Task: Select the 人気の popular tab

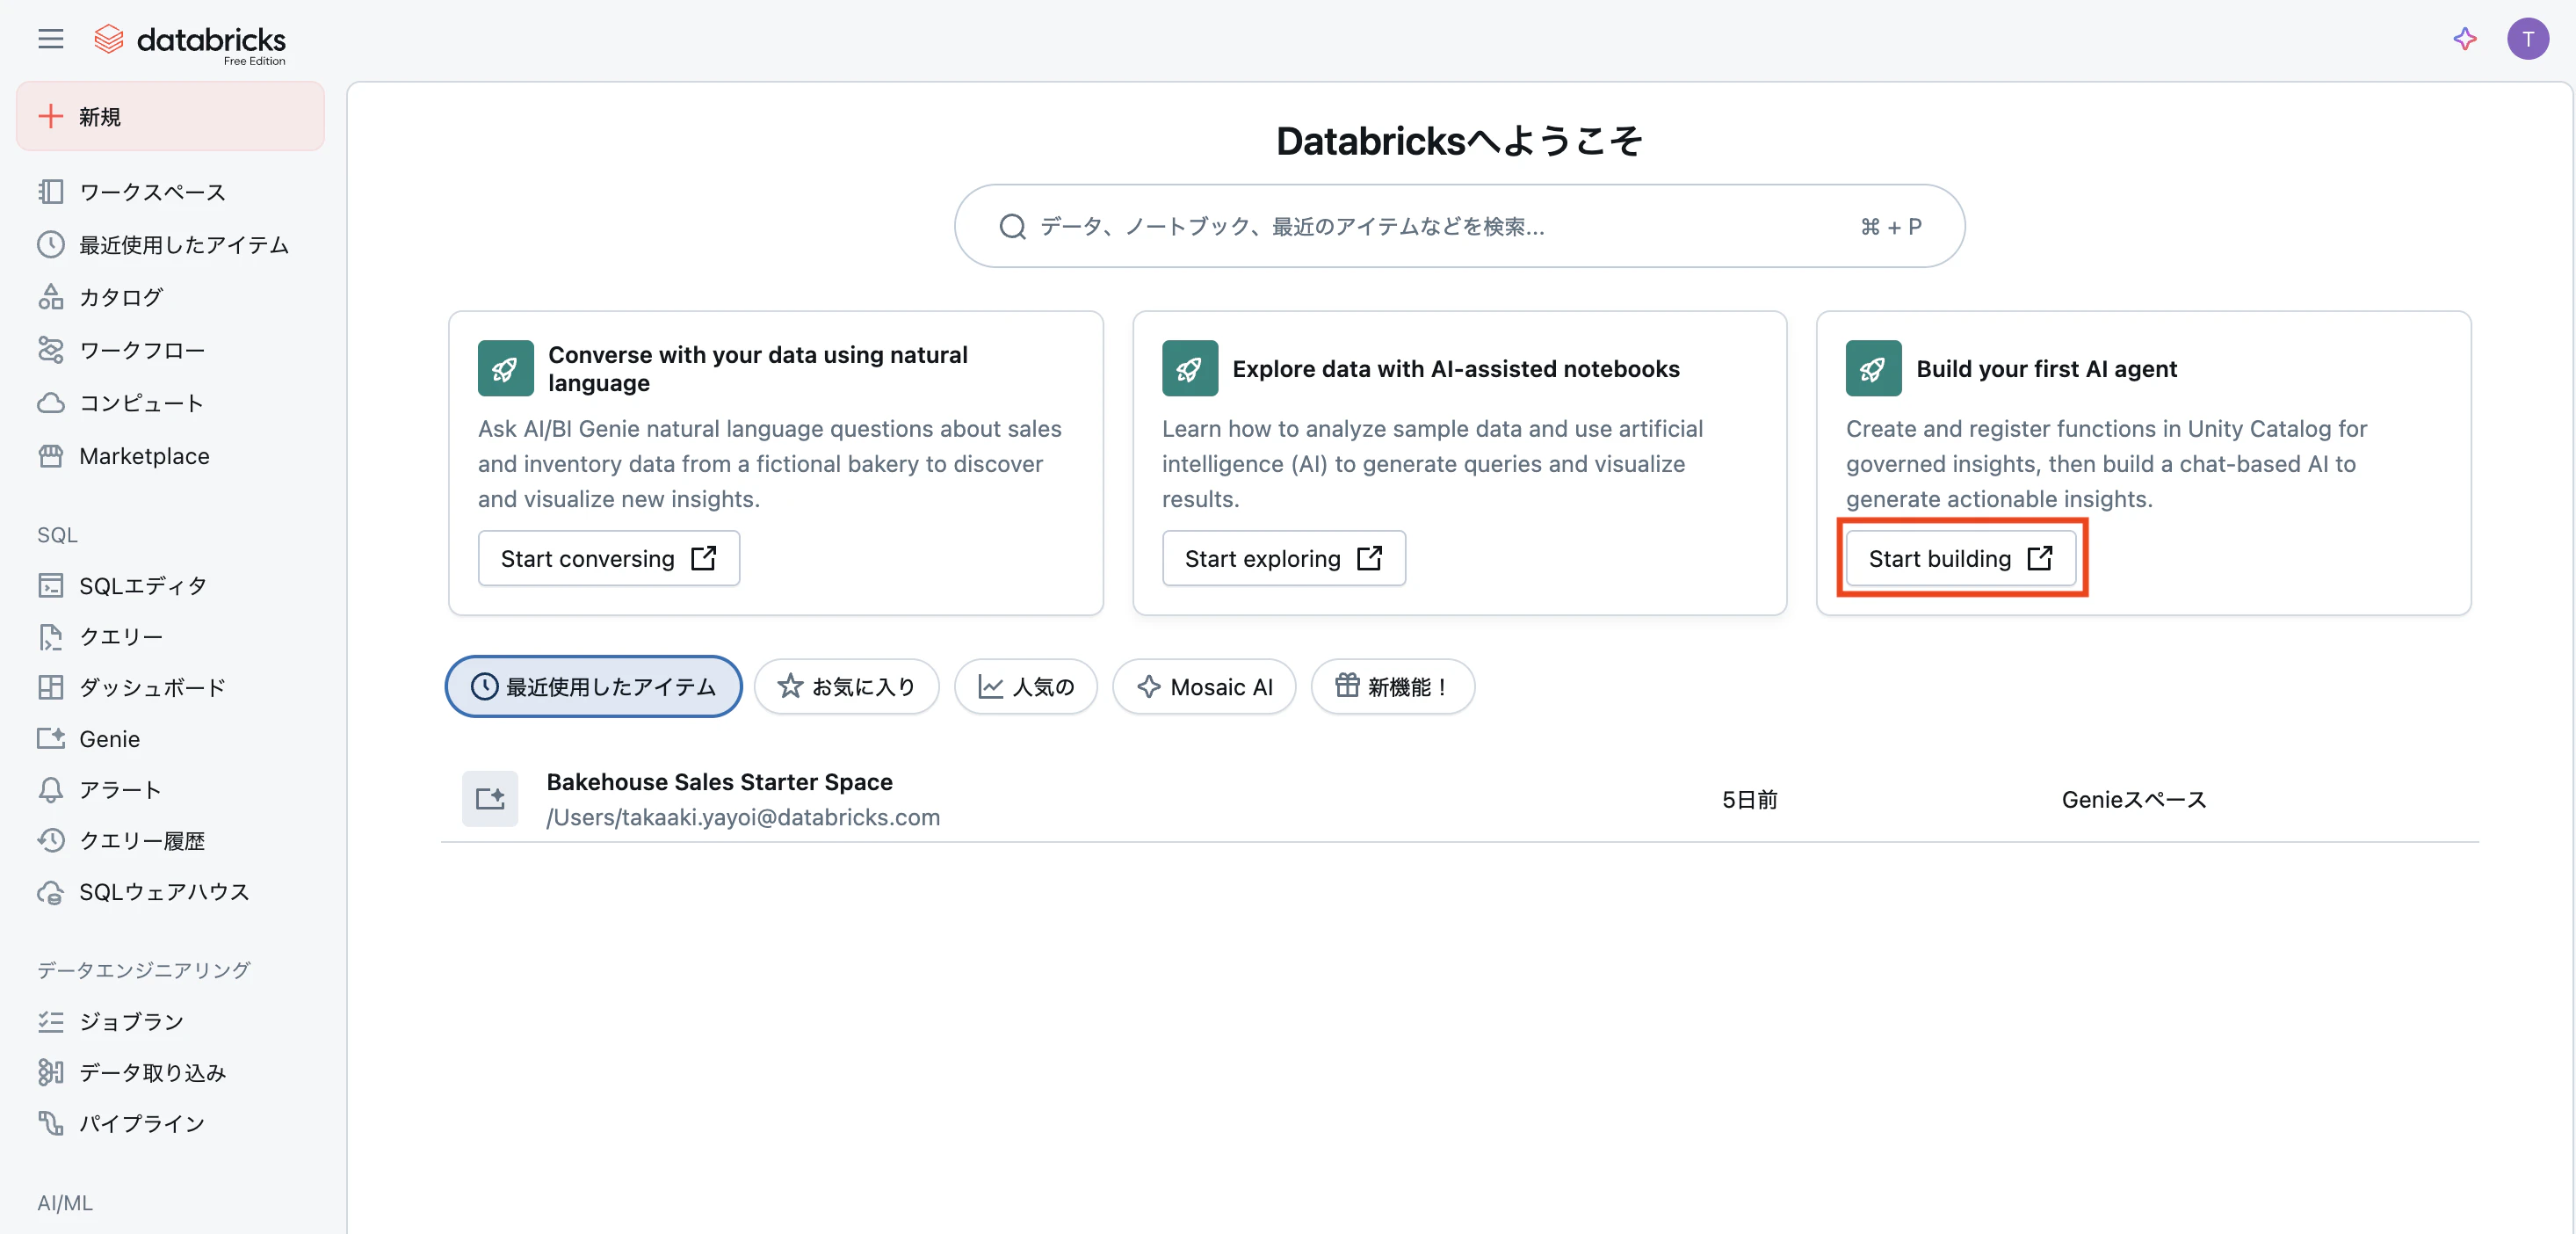Action: [1025, 687]
